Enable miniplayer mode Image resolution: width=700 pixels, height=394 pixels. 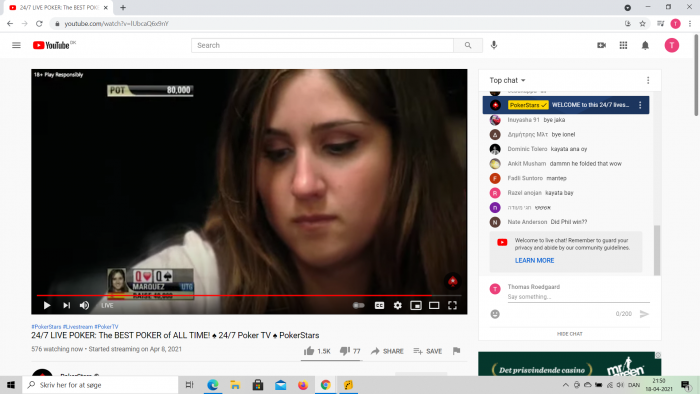click(416, 305)
